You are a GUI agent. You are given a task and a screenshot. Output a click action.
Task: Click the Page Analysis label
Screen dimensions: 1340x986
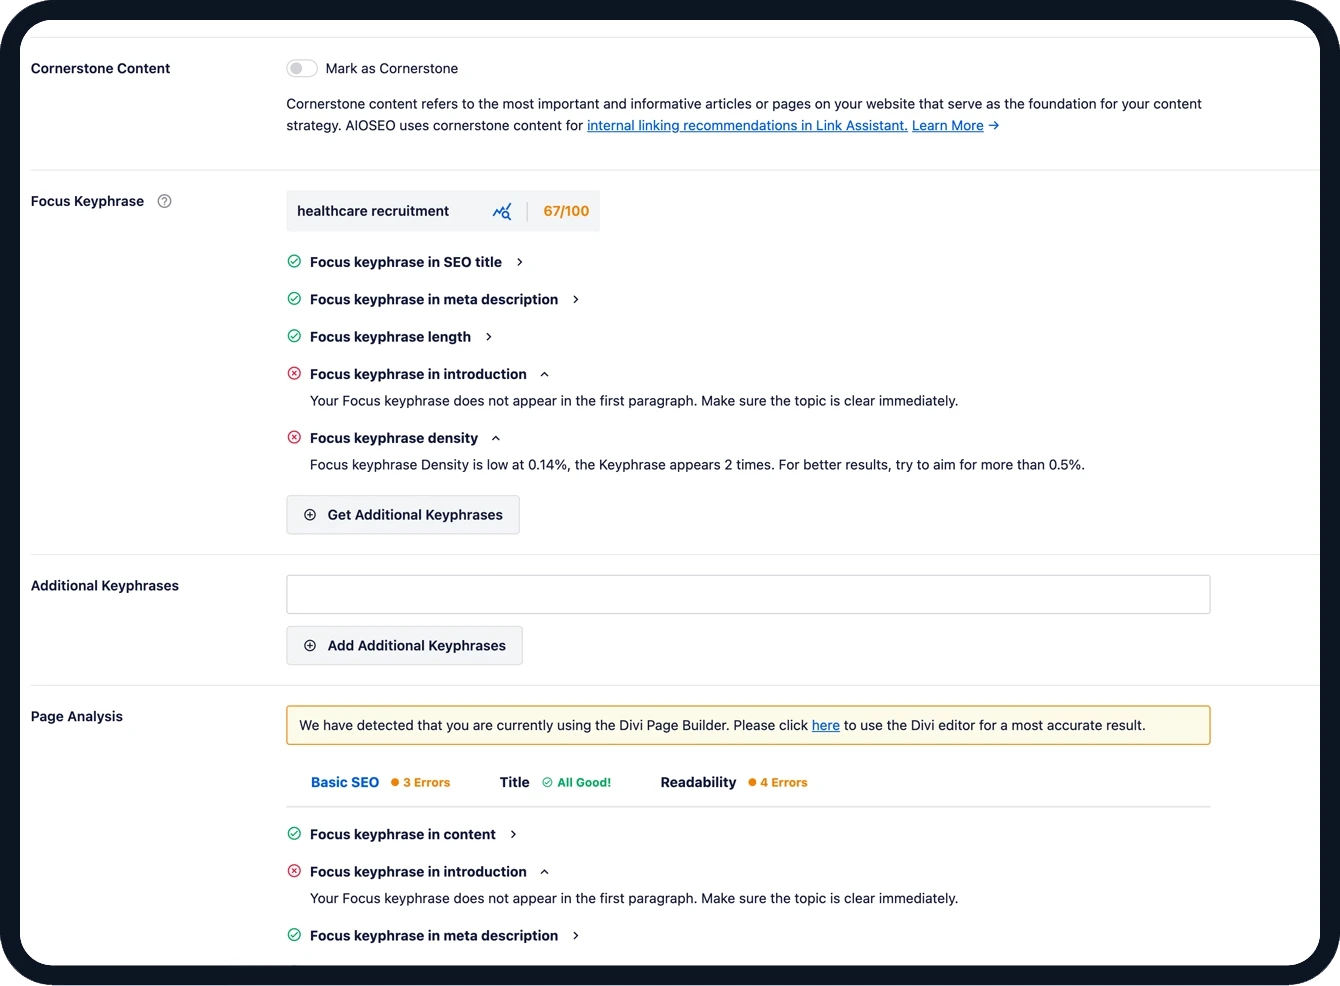[77, 716]
